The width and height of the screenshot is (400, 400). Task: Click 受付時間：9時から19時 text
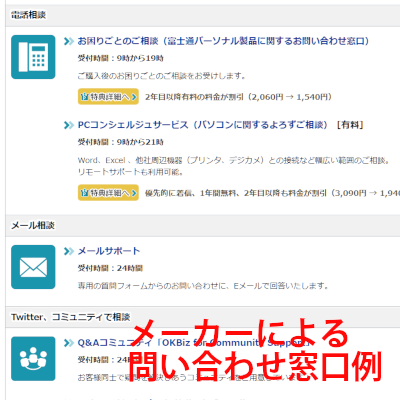click(x=121, y=58)
